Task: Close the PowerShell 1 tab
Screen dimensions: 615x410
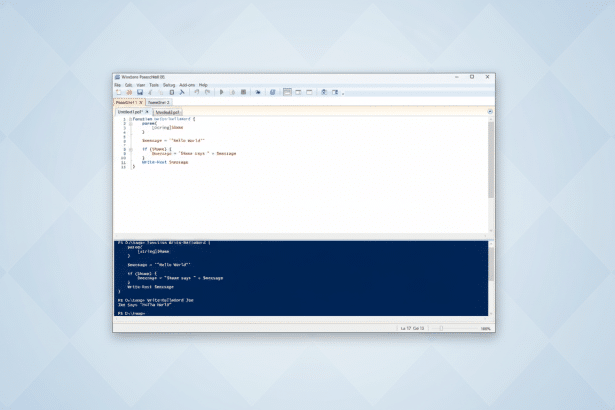Action: pyautogui.click(x=141, y=102)
